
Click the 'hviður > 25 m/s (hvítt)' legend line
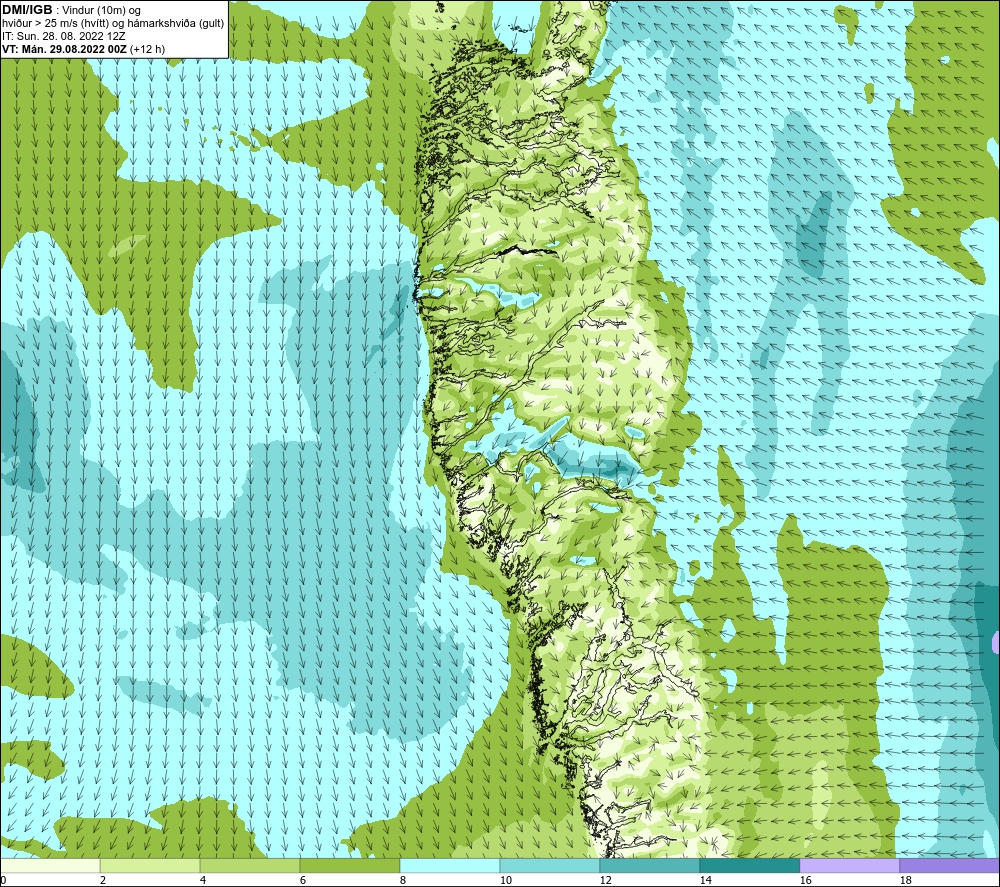pyautogui.click(x=113, y=24)
